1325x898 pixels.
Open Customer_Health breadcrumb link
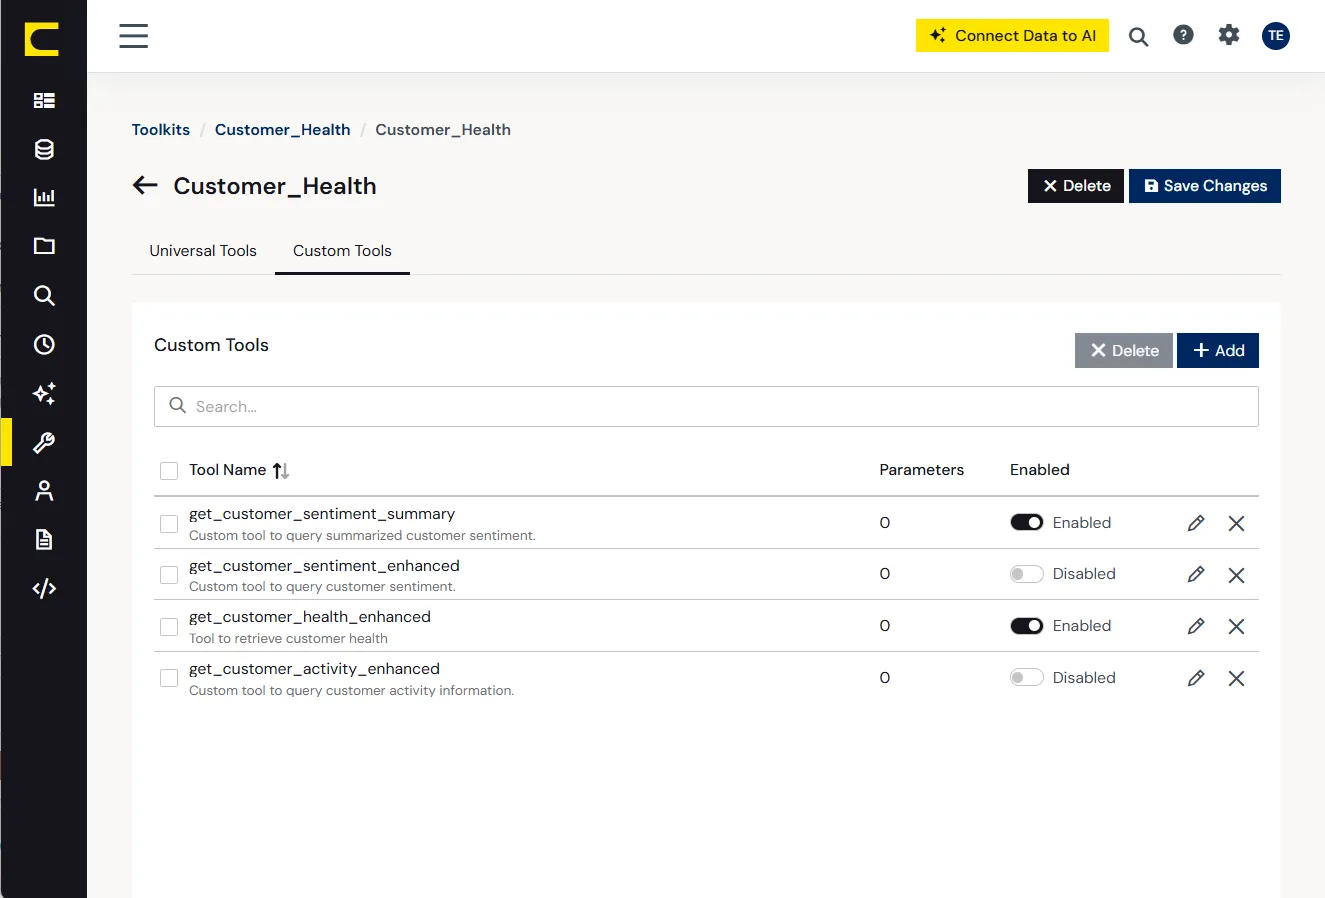[x=283, y=130]
